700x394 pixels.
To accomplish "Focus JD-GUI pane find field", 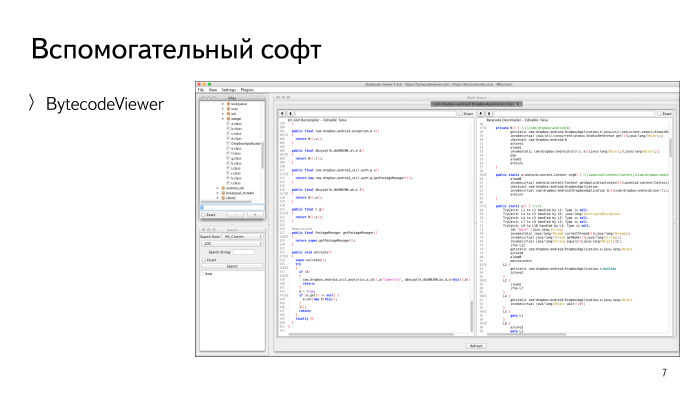I will tap(375, 113).
